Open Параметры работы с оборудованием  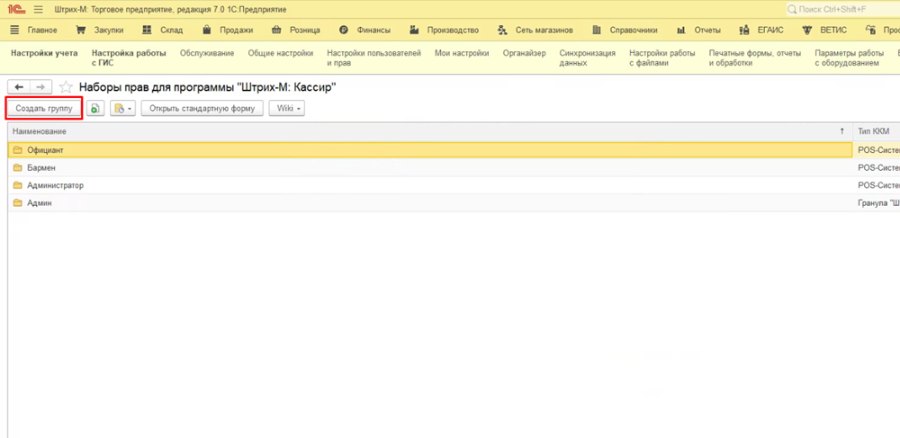(847, 58)
